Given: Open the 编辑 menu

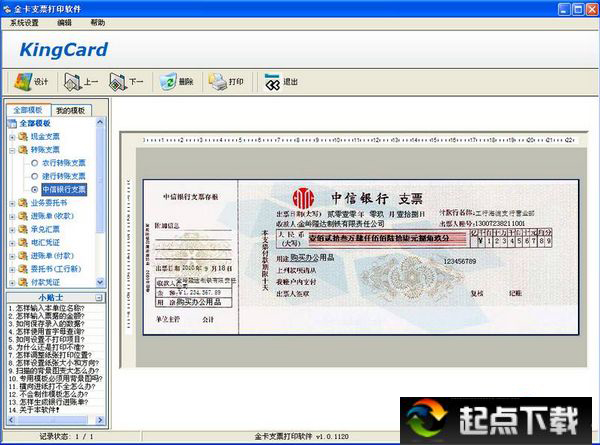Looking at the screenshot, I should 64,23.
